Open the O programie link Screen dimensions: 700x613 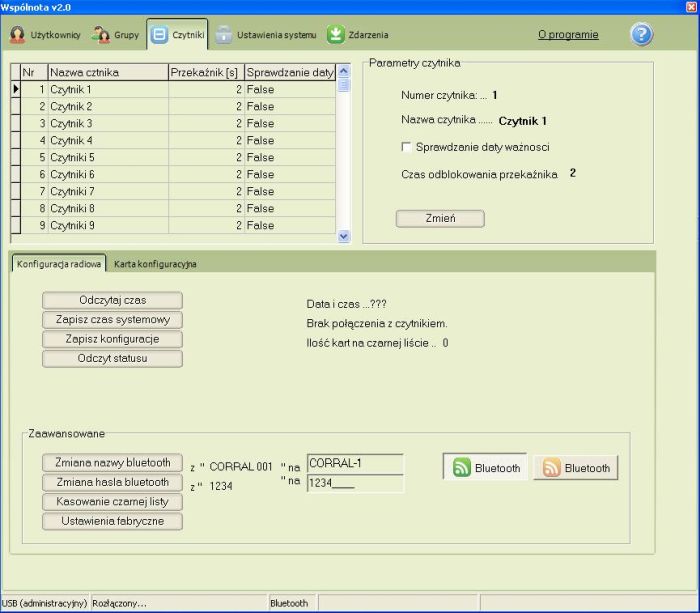click(568, 35)
